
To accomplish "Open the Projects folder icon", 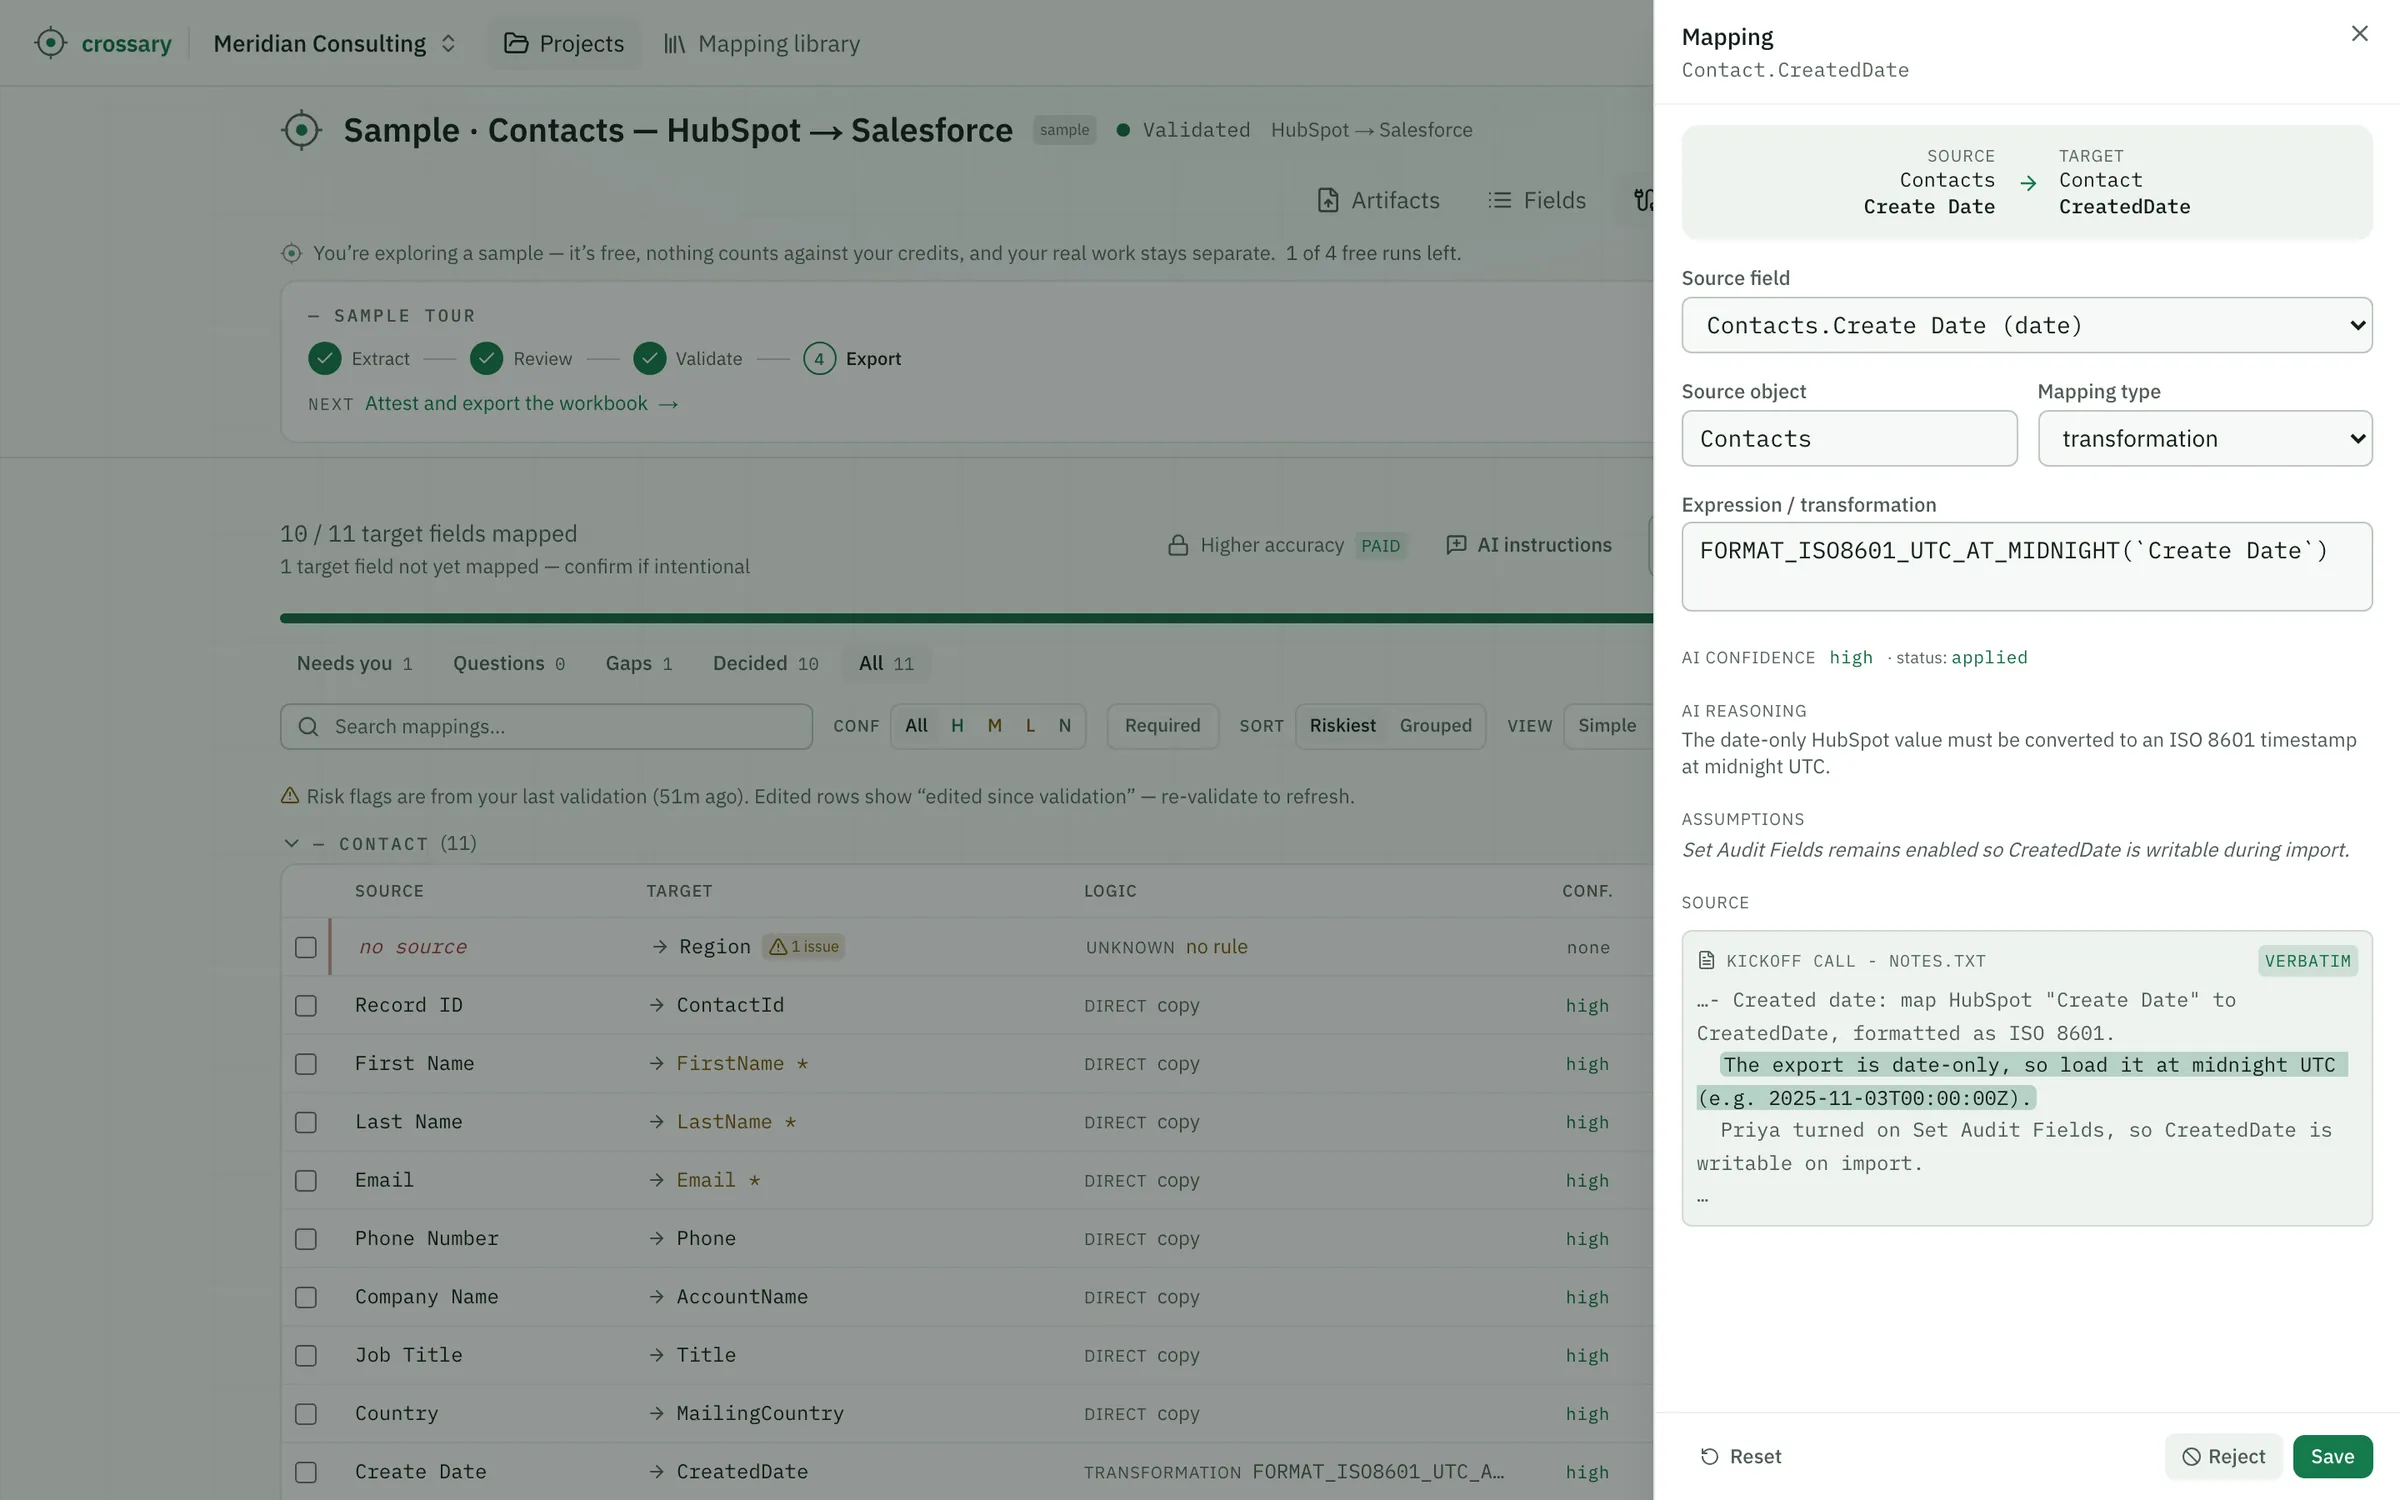I will tap(516, 43).
